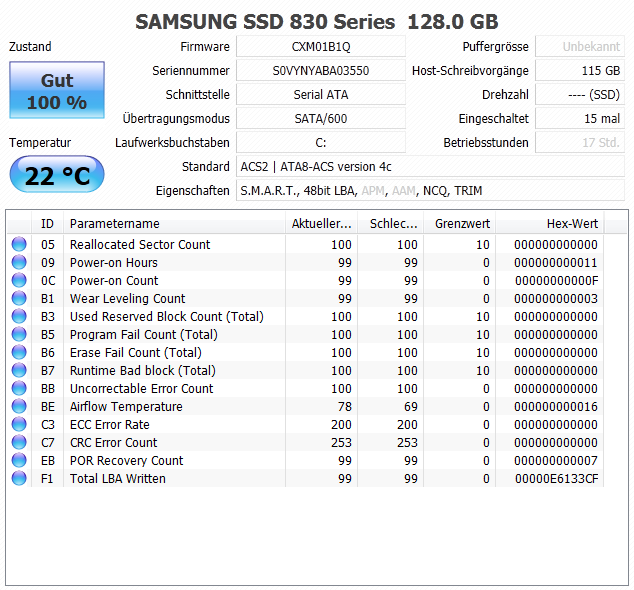The height and width of the screenshot is (590, 634).
Task: Select the ECC Error Rate parameter name
Action: (x=110, y=424)
